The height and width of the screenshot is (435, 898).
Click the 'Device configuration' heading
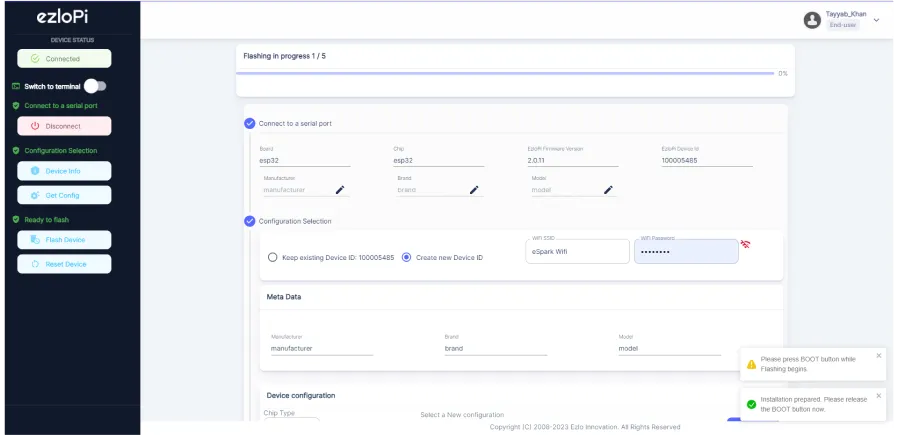pos(301,396)
